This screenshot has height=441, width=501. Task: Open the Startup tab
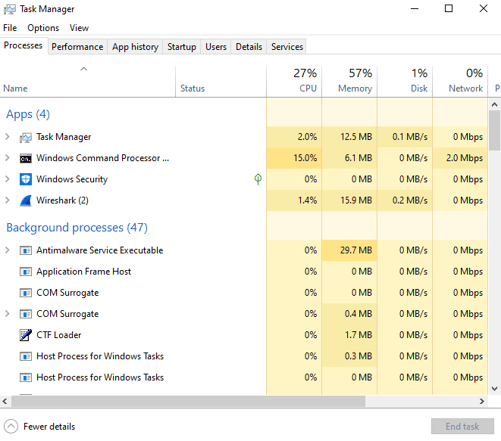click(x=182, y=47)
